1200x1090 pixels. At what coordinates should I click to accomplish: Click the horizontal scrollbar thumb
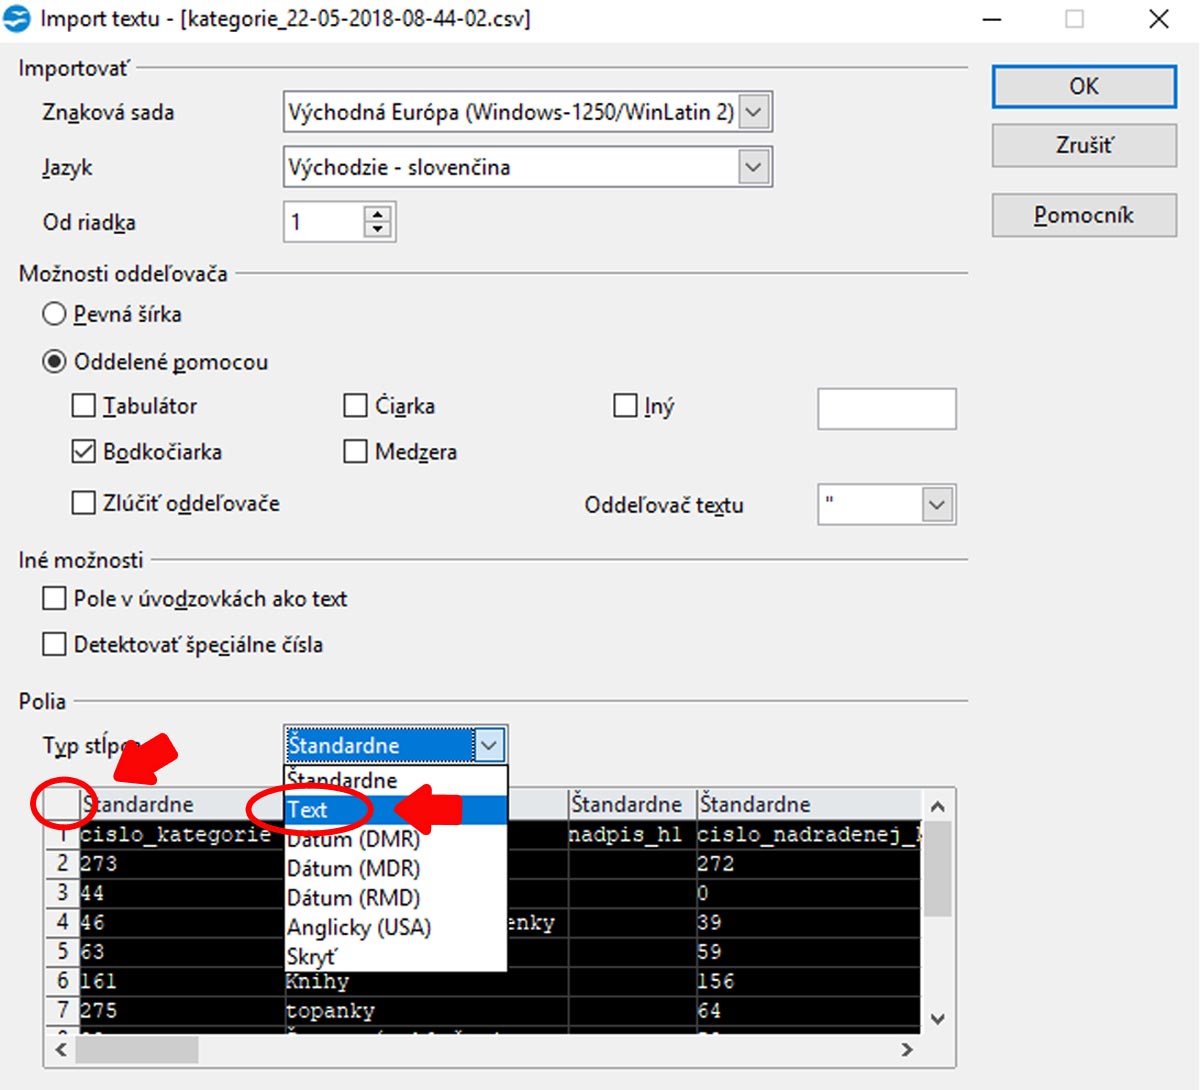137,1050
